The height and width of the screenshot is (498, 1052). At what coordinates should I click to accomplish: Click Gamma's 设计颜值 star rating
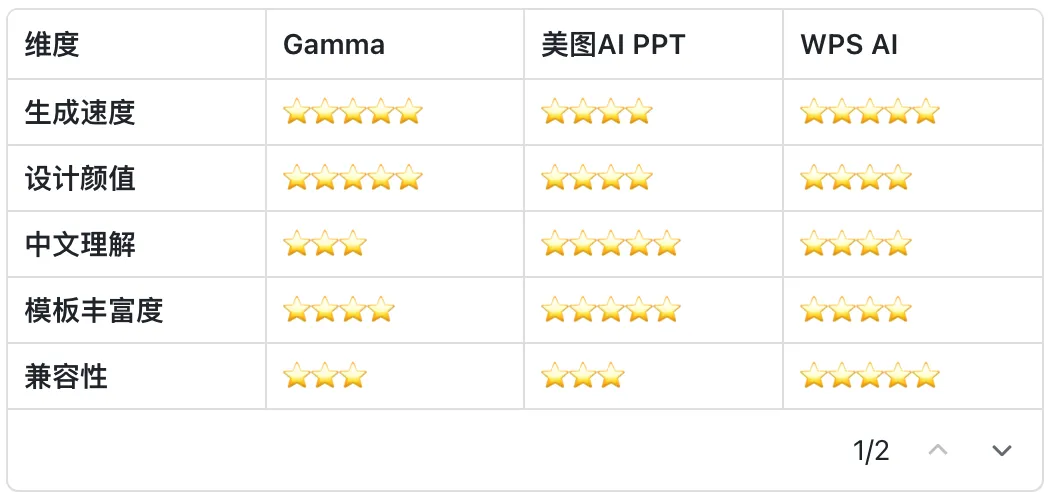click(353, 179)
